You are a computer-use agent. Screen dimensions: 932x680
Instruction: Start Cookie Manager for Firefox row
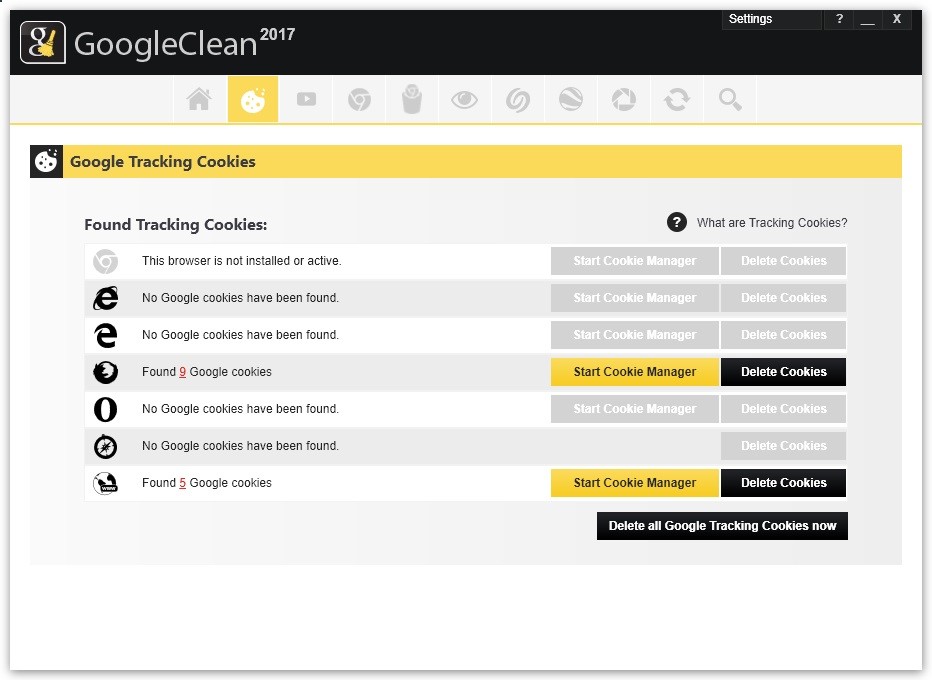point(634,372)
